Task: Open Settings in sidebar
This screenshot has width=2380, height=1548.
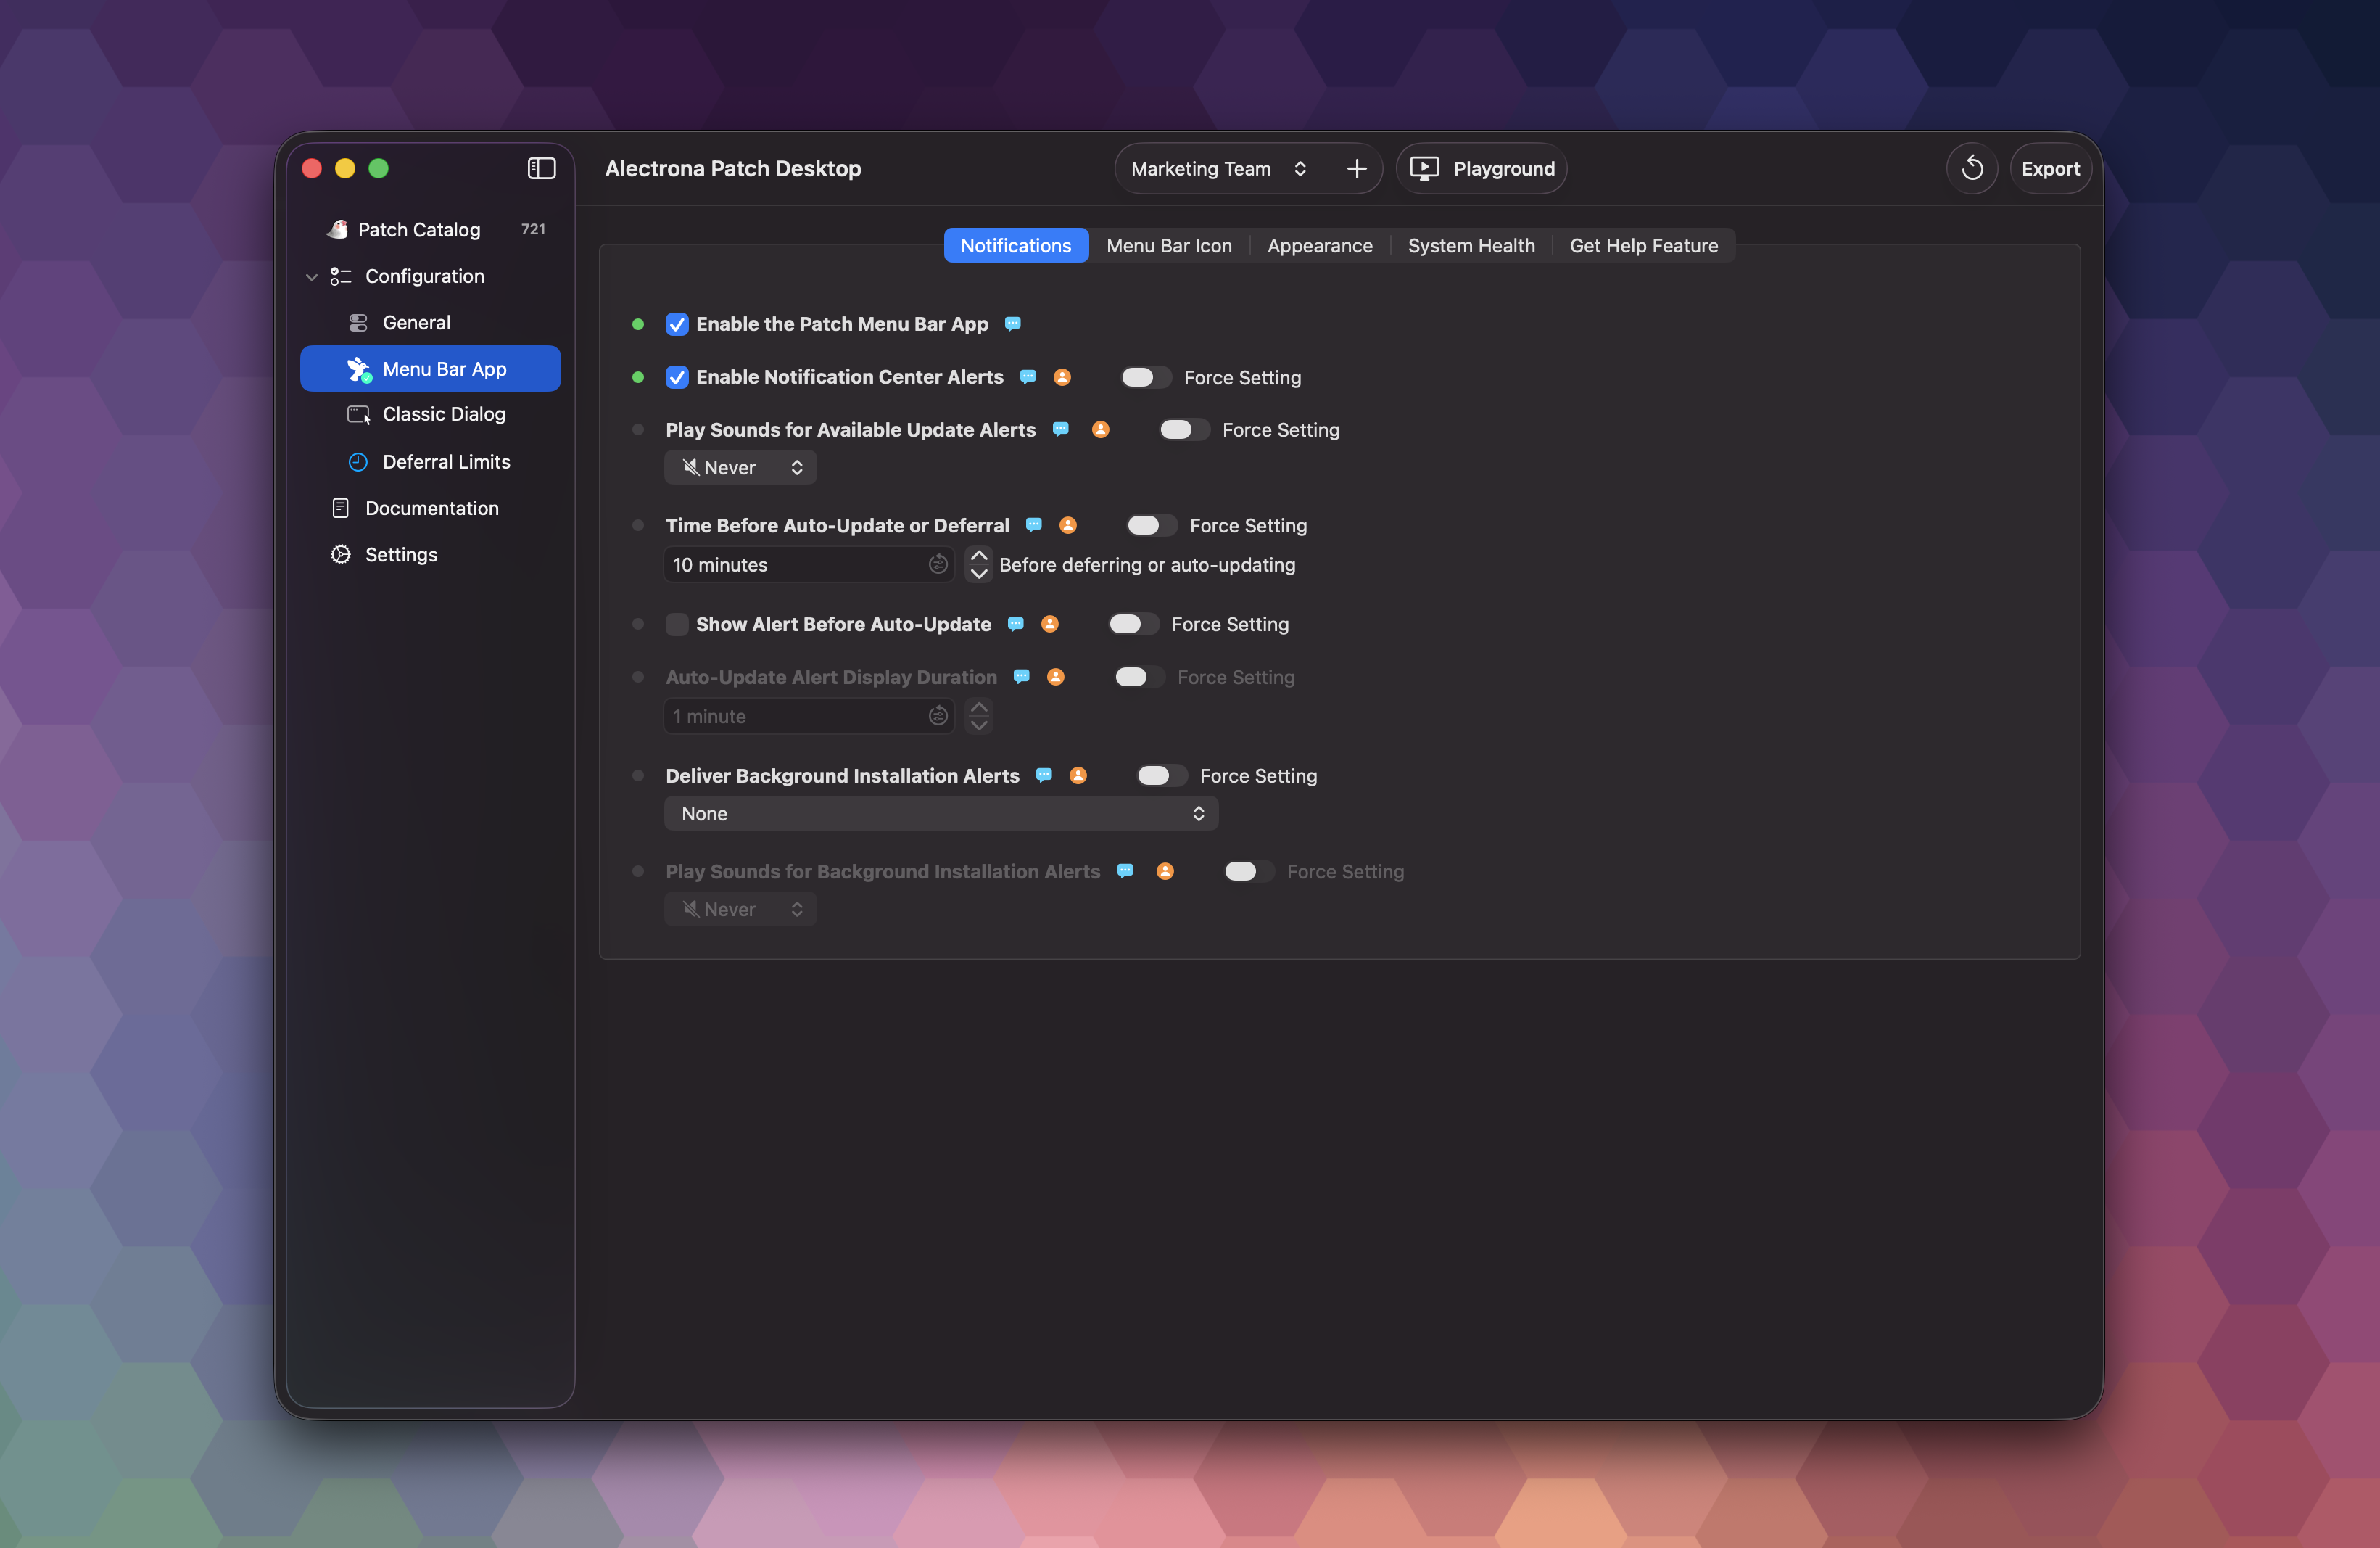Action: pos(430,554)
